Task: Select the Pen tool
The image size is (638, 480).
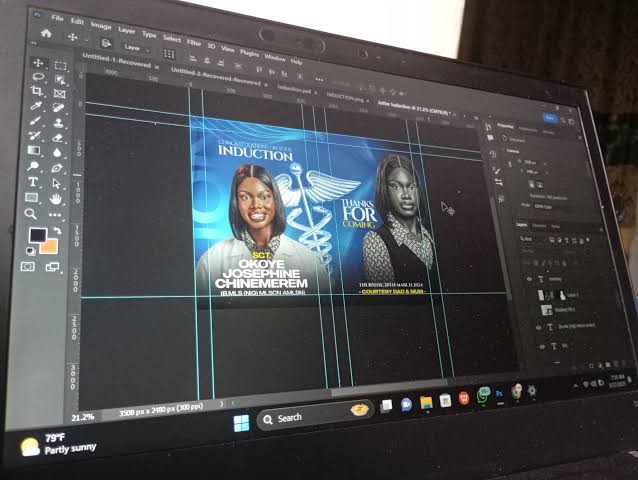Action: pos(57,168)
